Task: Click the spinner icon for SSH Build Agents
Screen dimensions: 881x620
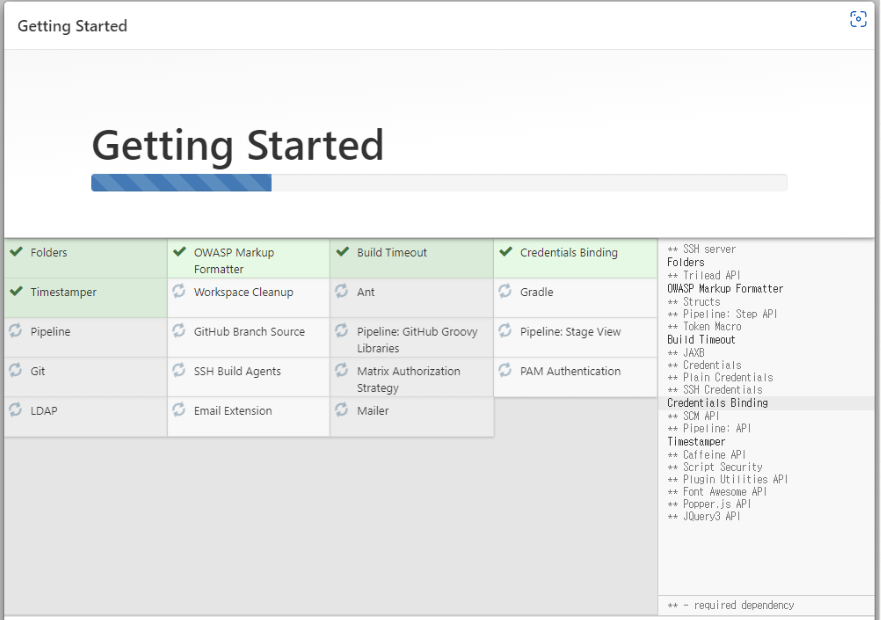Action: [x=179, y=370]
